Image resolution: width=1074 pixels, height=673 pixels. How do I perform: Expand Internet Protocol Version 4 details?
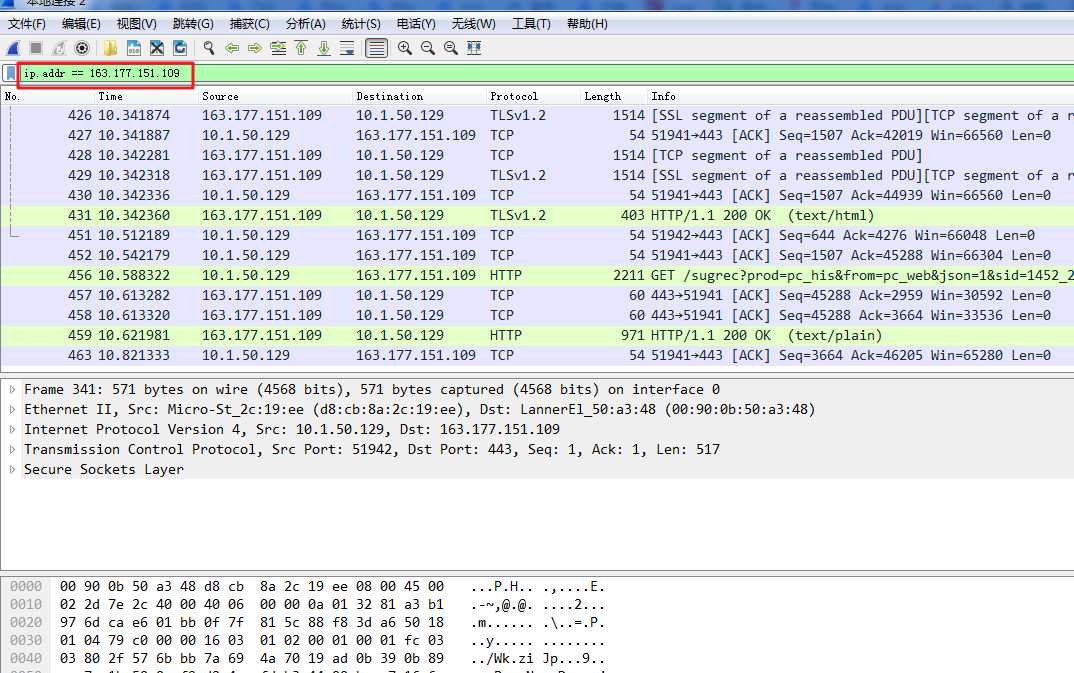[x=12, y=429]
